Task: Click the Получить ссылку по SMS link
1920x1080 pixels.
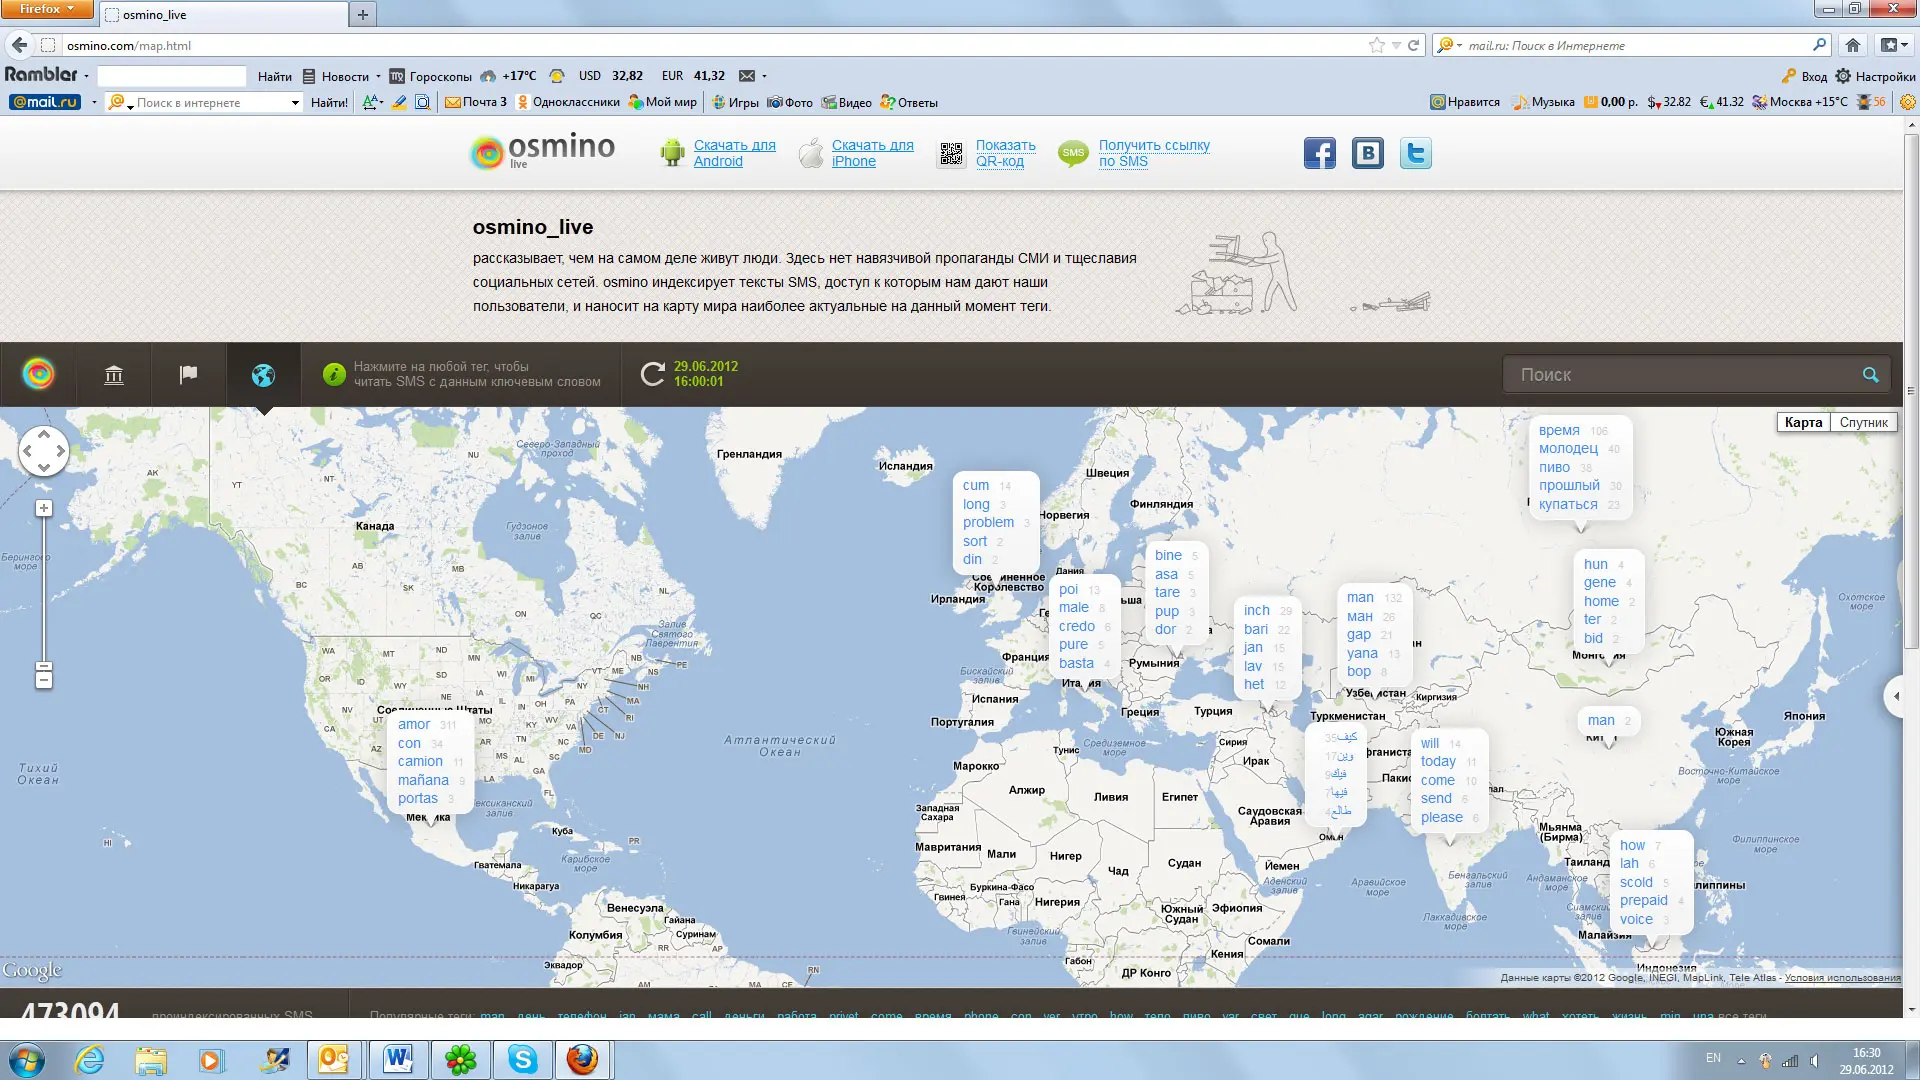Action: pyautogui.click(x=1154, y=153)
